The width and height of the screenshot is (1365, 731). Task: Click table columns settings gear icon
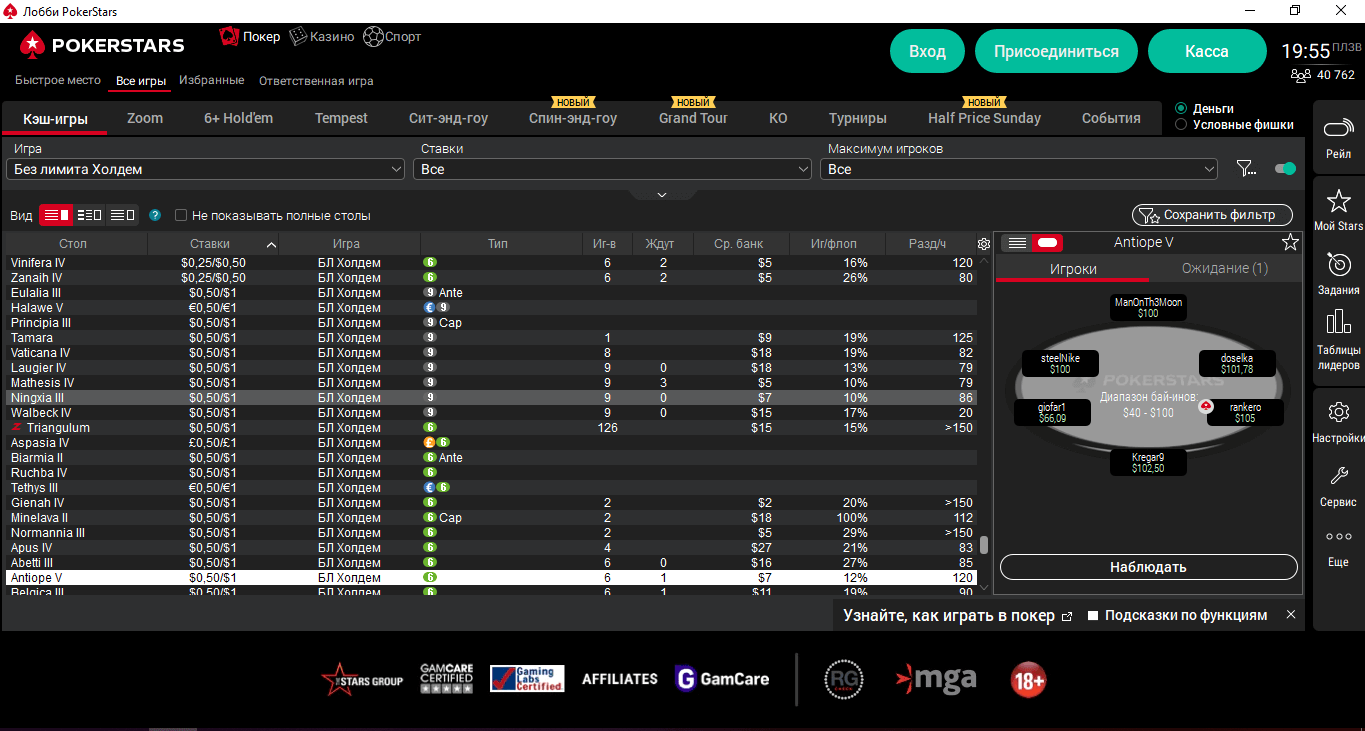click(984, 244)
